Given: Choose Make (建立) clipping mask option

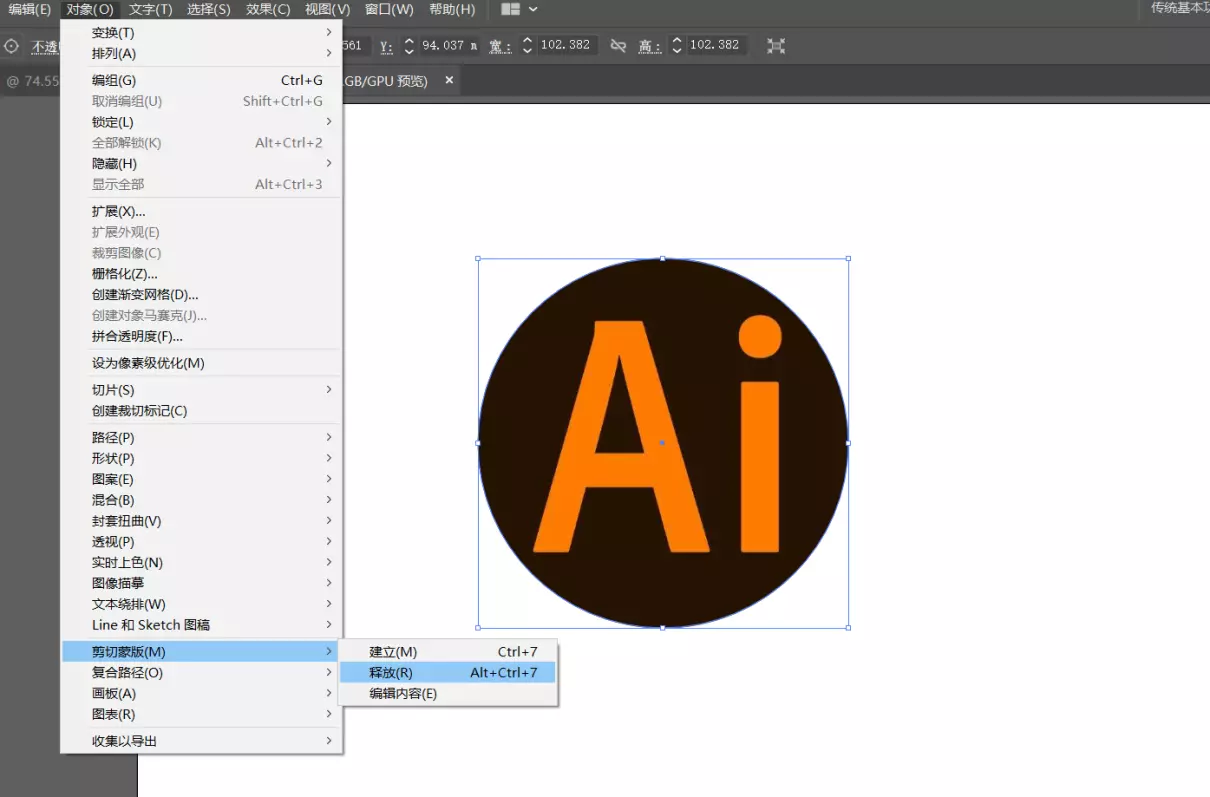Looking at the screenshot, I should click(393, 652).
